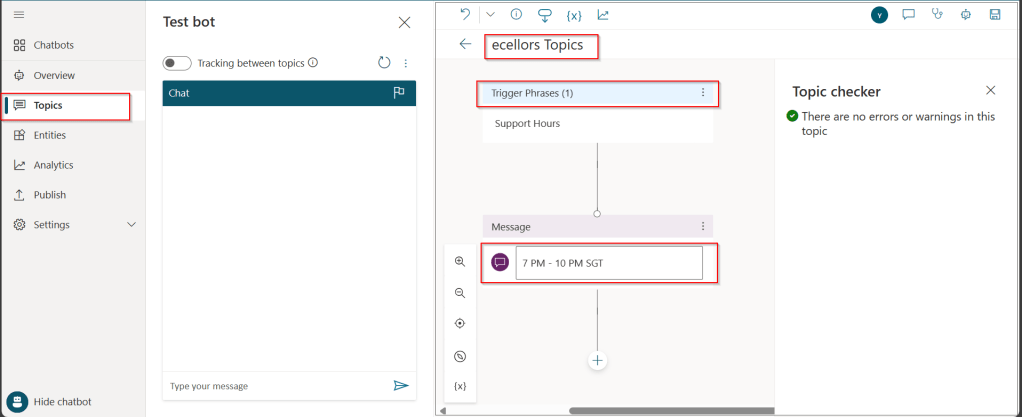Navigate to Entities in sidebar
Viewport: 1022px width, 417px height.
49,135
